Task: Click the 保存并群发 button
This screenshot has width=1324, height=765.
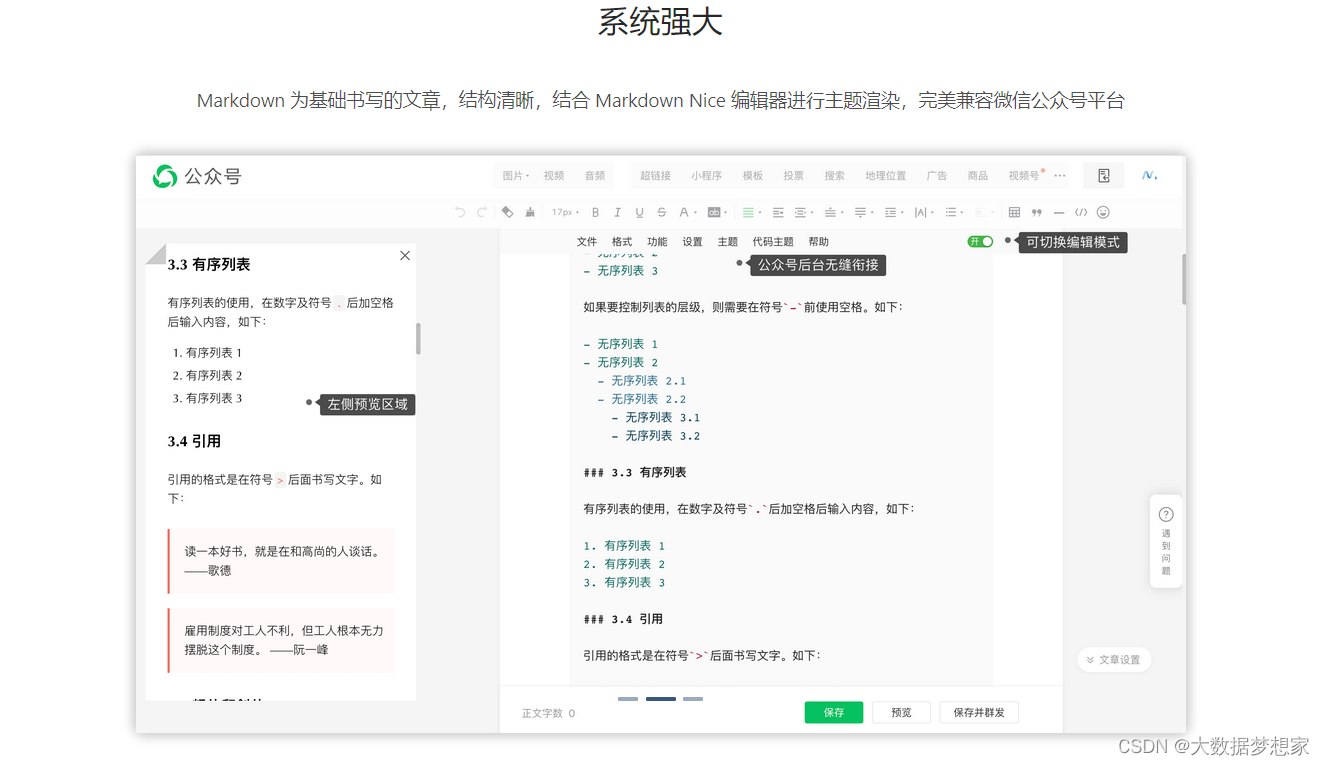Action: point(979,713)
